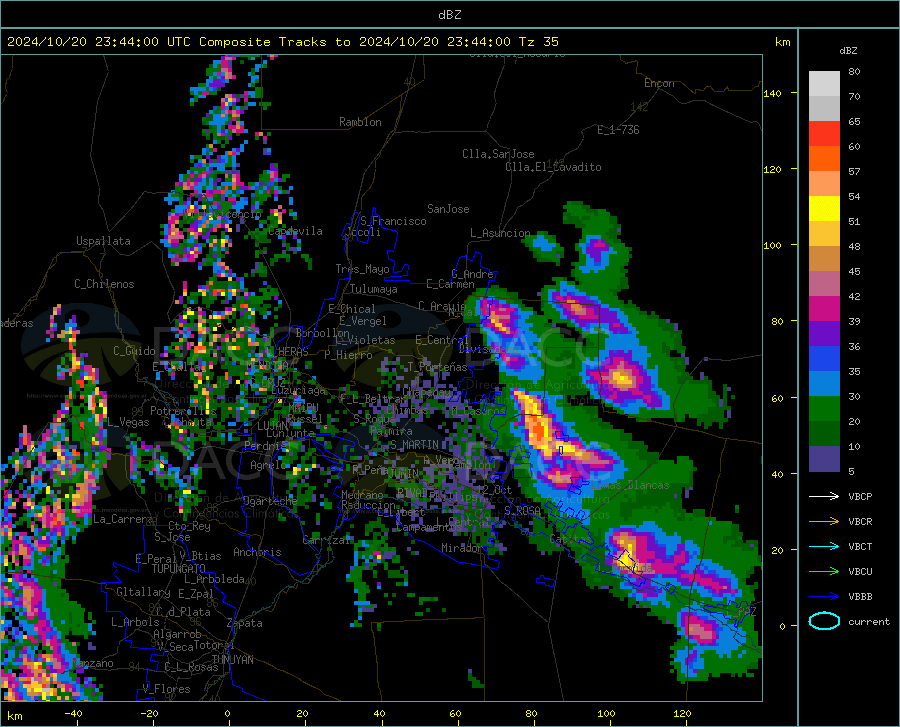The height and width of the screenshot is (727, 900).
Task: Click the 'V_Flores' place label
Action: (166, 689)
